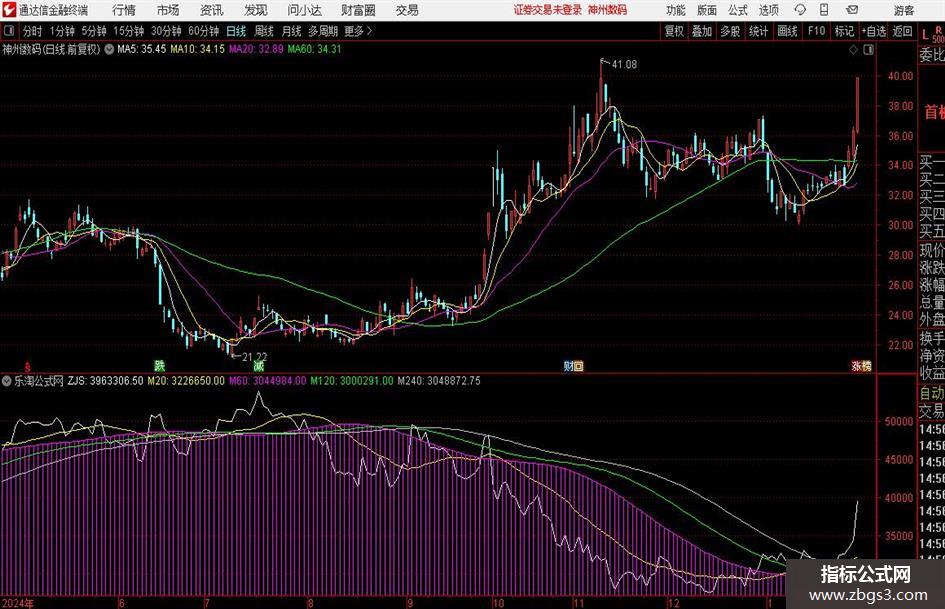The width and height of the screenshot is (945, 609).
Task: Open the 选项 menu
Action: 768,10
